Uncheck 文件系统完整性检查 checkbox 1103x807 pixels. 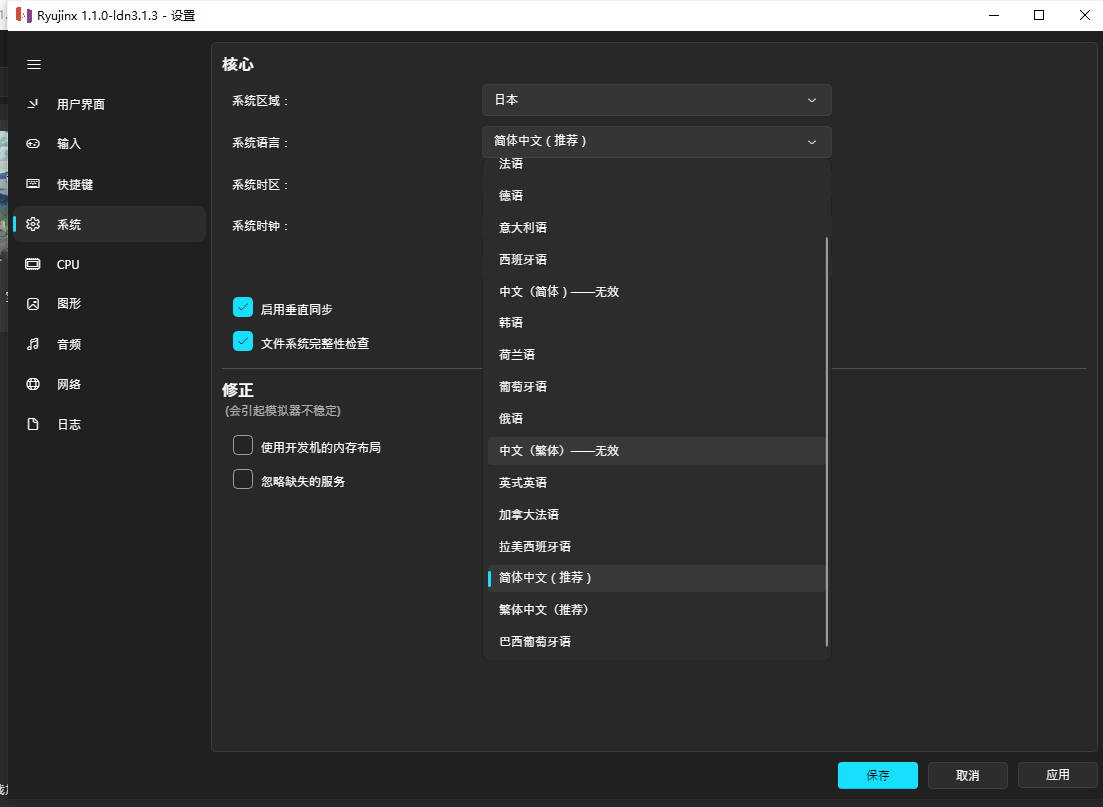click(x=243, y=342)
